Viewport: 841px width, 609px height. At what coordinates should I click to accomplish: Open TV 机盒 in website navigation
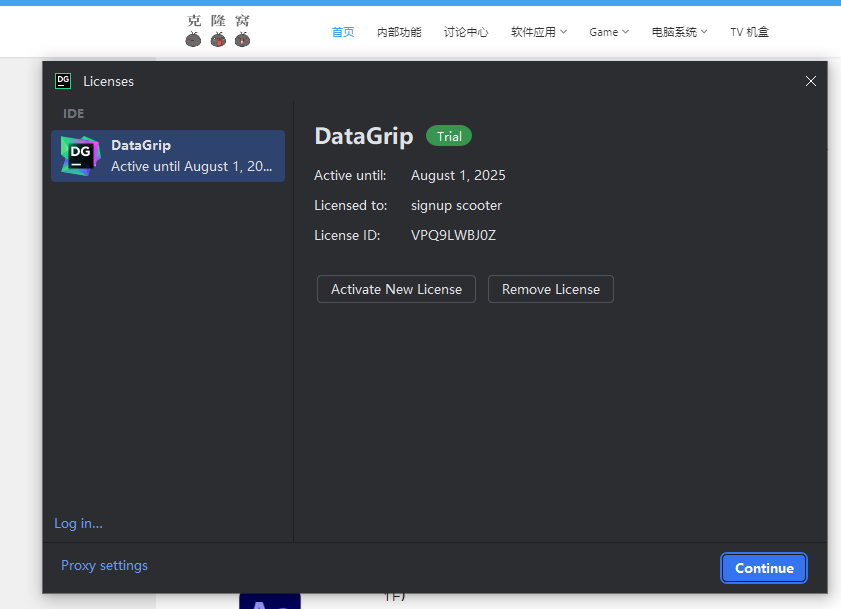point(749,32)
